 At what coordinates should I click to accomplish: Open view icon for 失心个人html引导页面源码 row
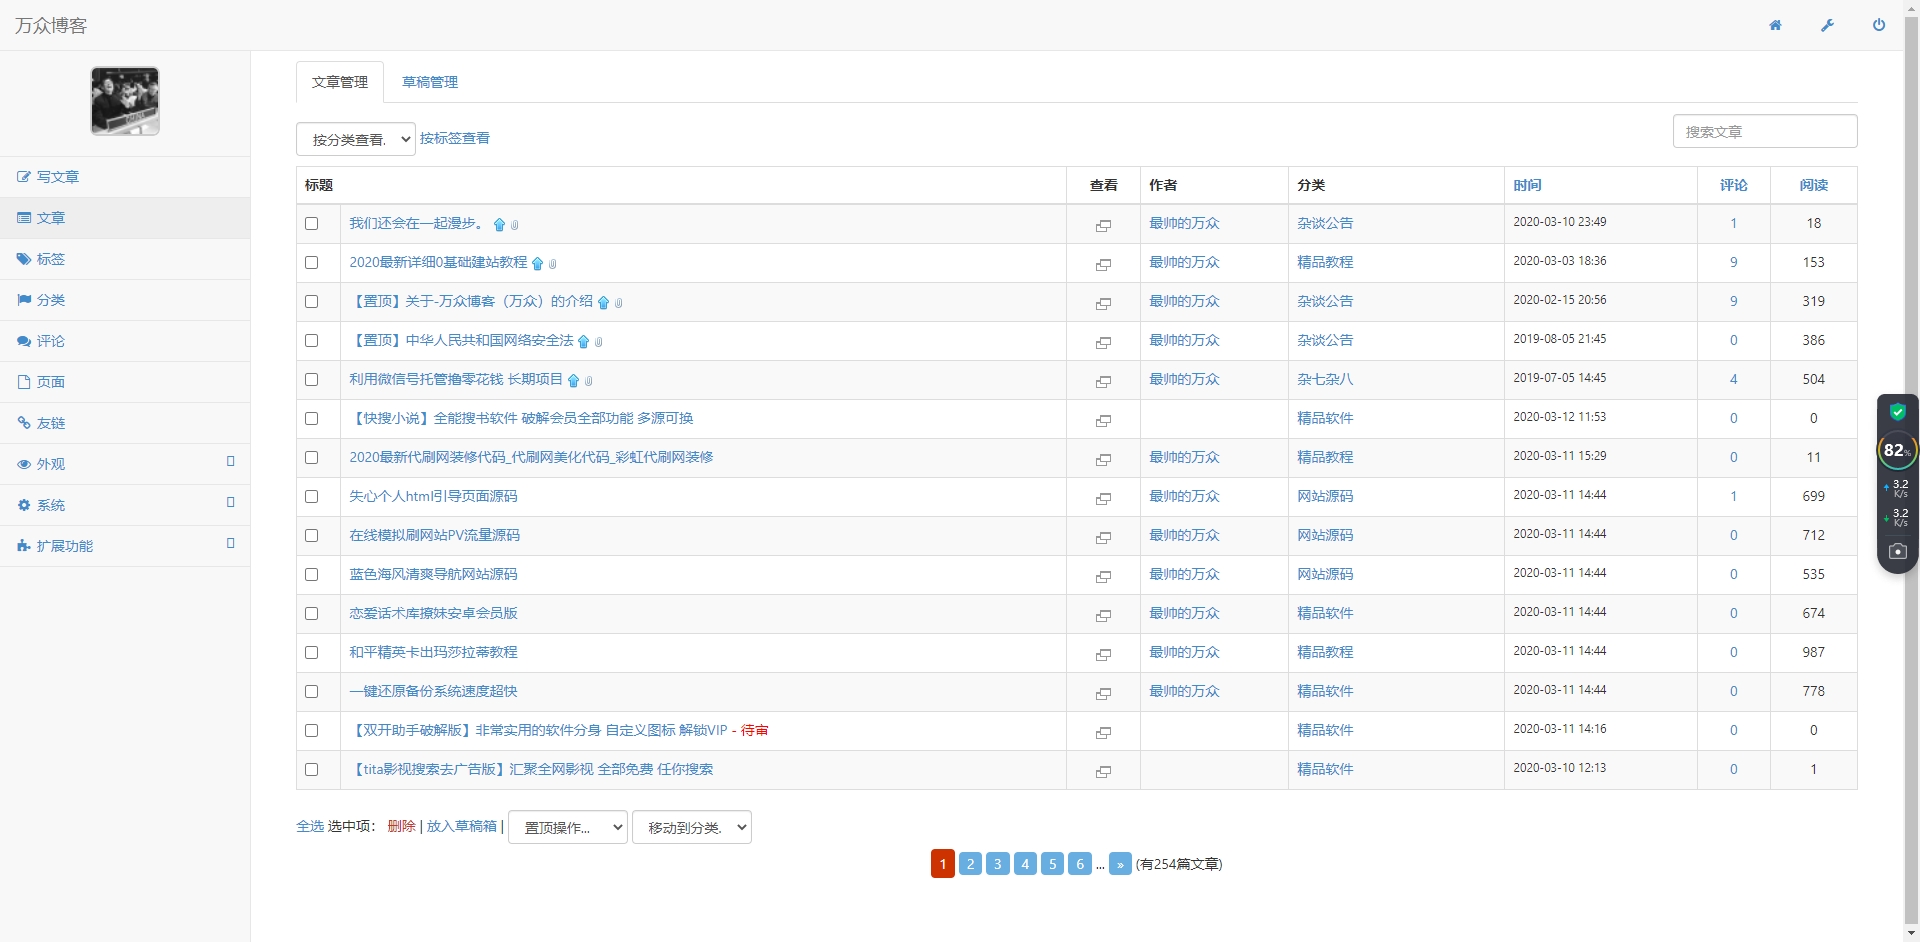1103,498
